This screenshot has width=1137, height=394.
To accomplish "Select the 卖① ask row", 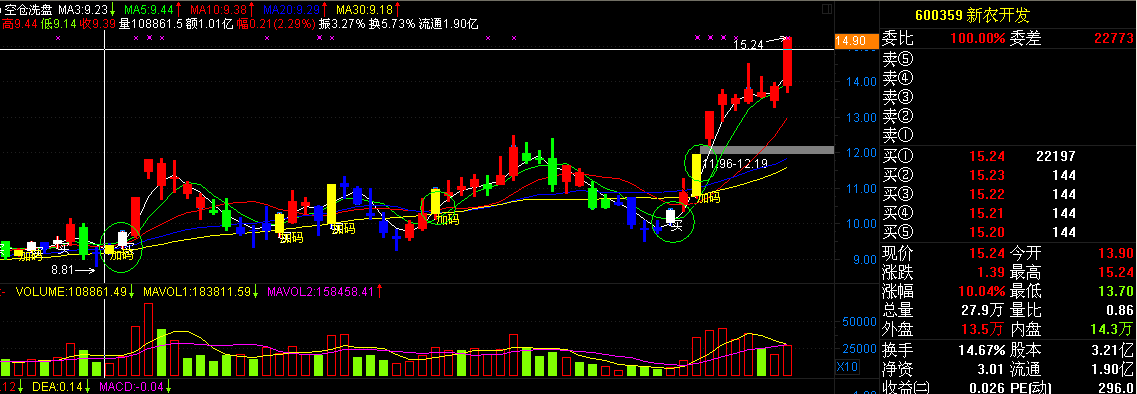I will click(x=1008, y=135).
